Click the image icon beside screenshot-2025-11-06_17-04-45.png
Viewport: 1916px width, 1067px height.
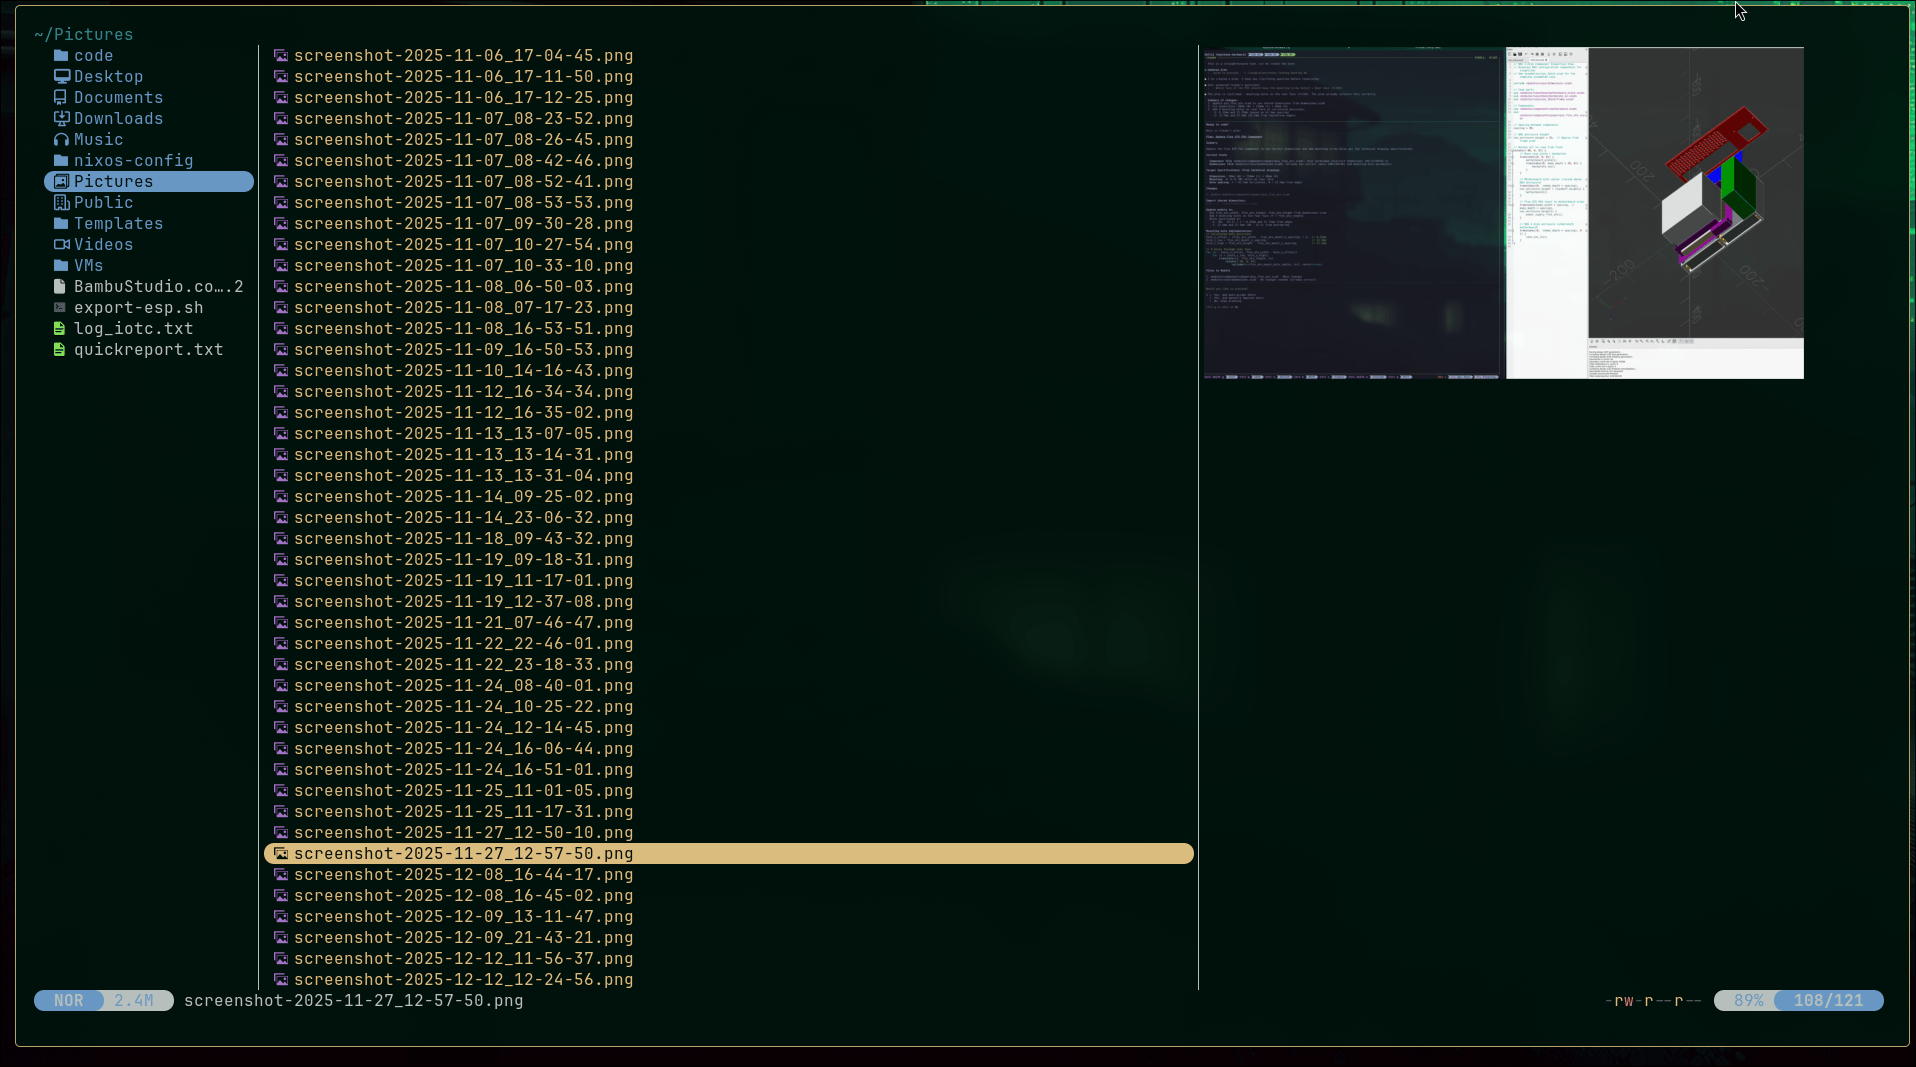tap(281, 55)
